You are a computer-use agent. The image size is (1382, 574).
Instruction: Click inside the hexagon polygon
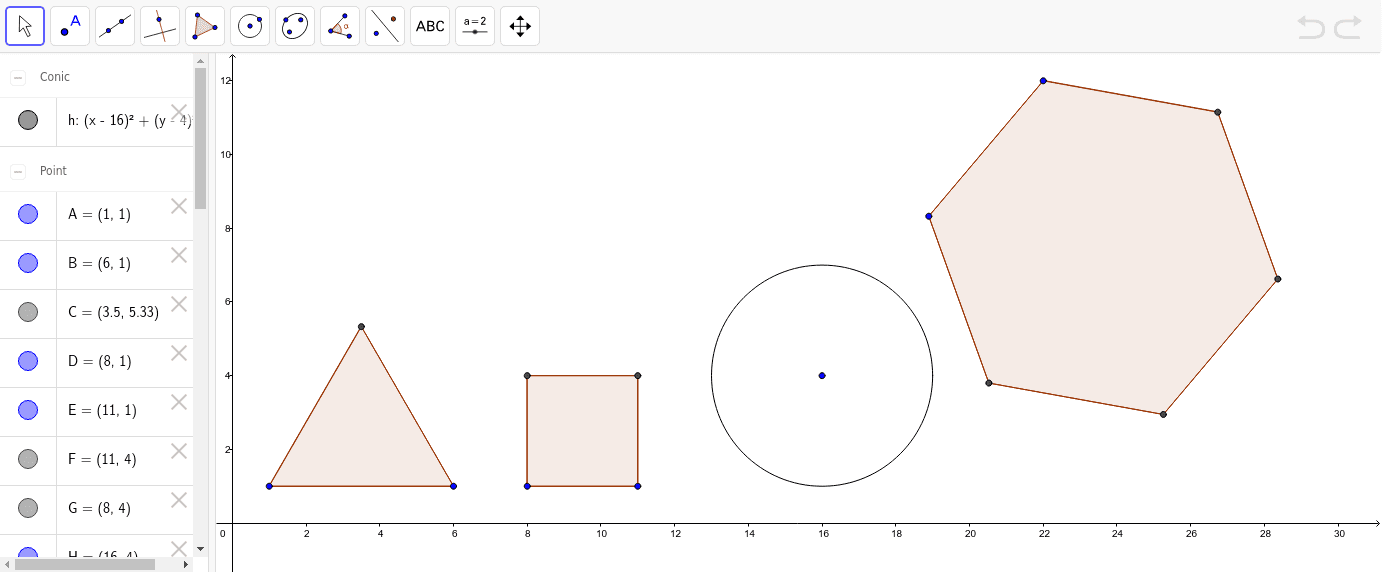tap(1103, 247)
